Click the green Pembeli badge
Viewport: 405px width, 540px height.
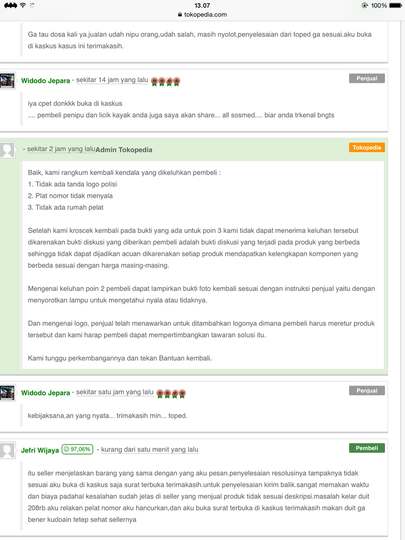367,448
